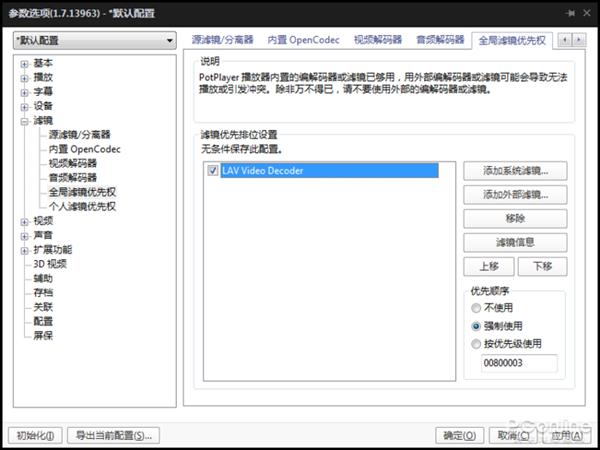Click 添加外部滤镜... button
This screenshot has width=600, height=450.
[x=515, y=195]
